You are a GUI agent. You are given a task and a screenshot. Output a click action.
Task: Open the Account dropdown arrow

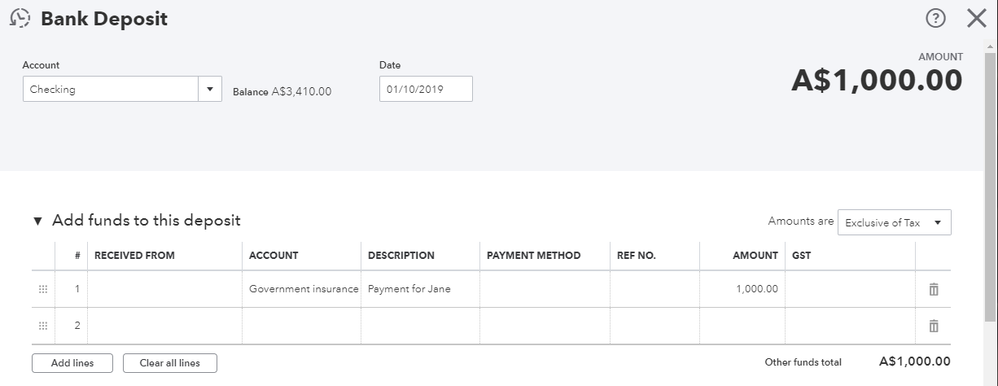click(x=209, y=89)
